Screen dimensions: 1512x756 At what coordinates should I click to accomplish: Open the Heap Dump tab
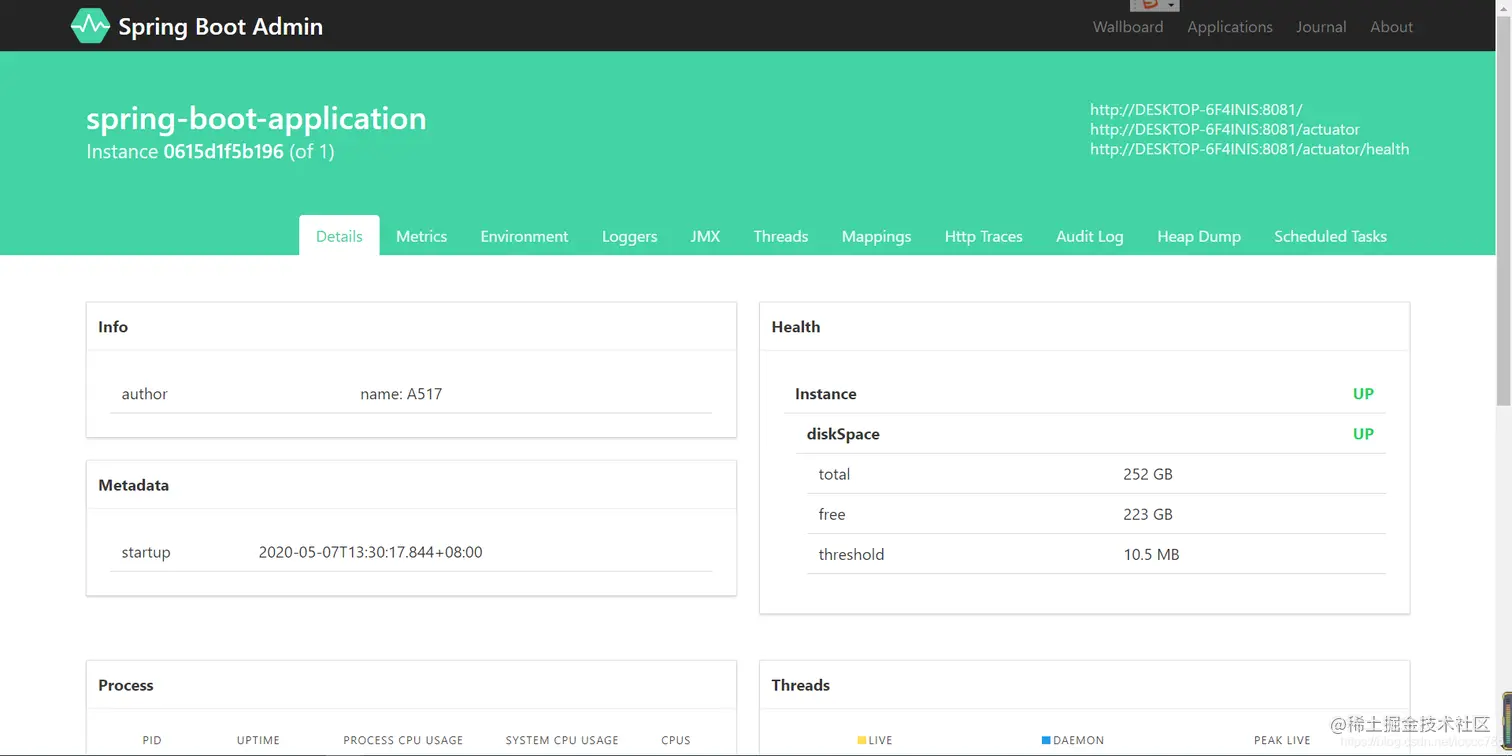[x=1198, y=236]
